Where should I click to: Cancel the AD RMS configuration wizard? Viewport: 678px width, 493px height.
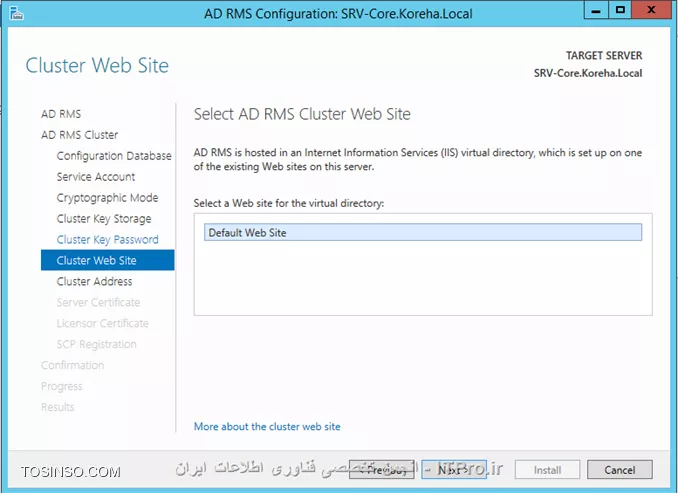[620, 470]
